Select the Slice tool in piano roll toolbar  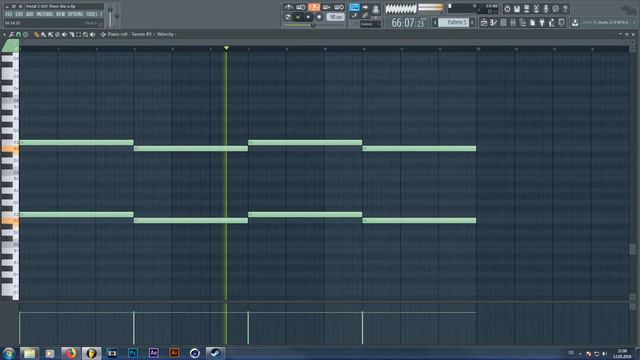(x=71, y=35)
